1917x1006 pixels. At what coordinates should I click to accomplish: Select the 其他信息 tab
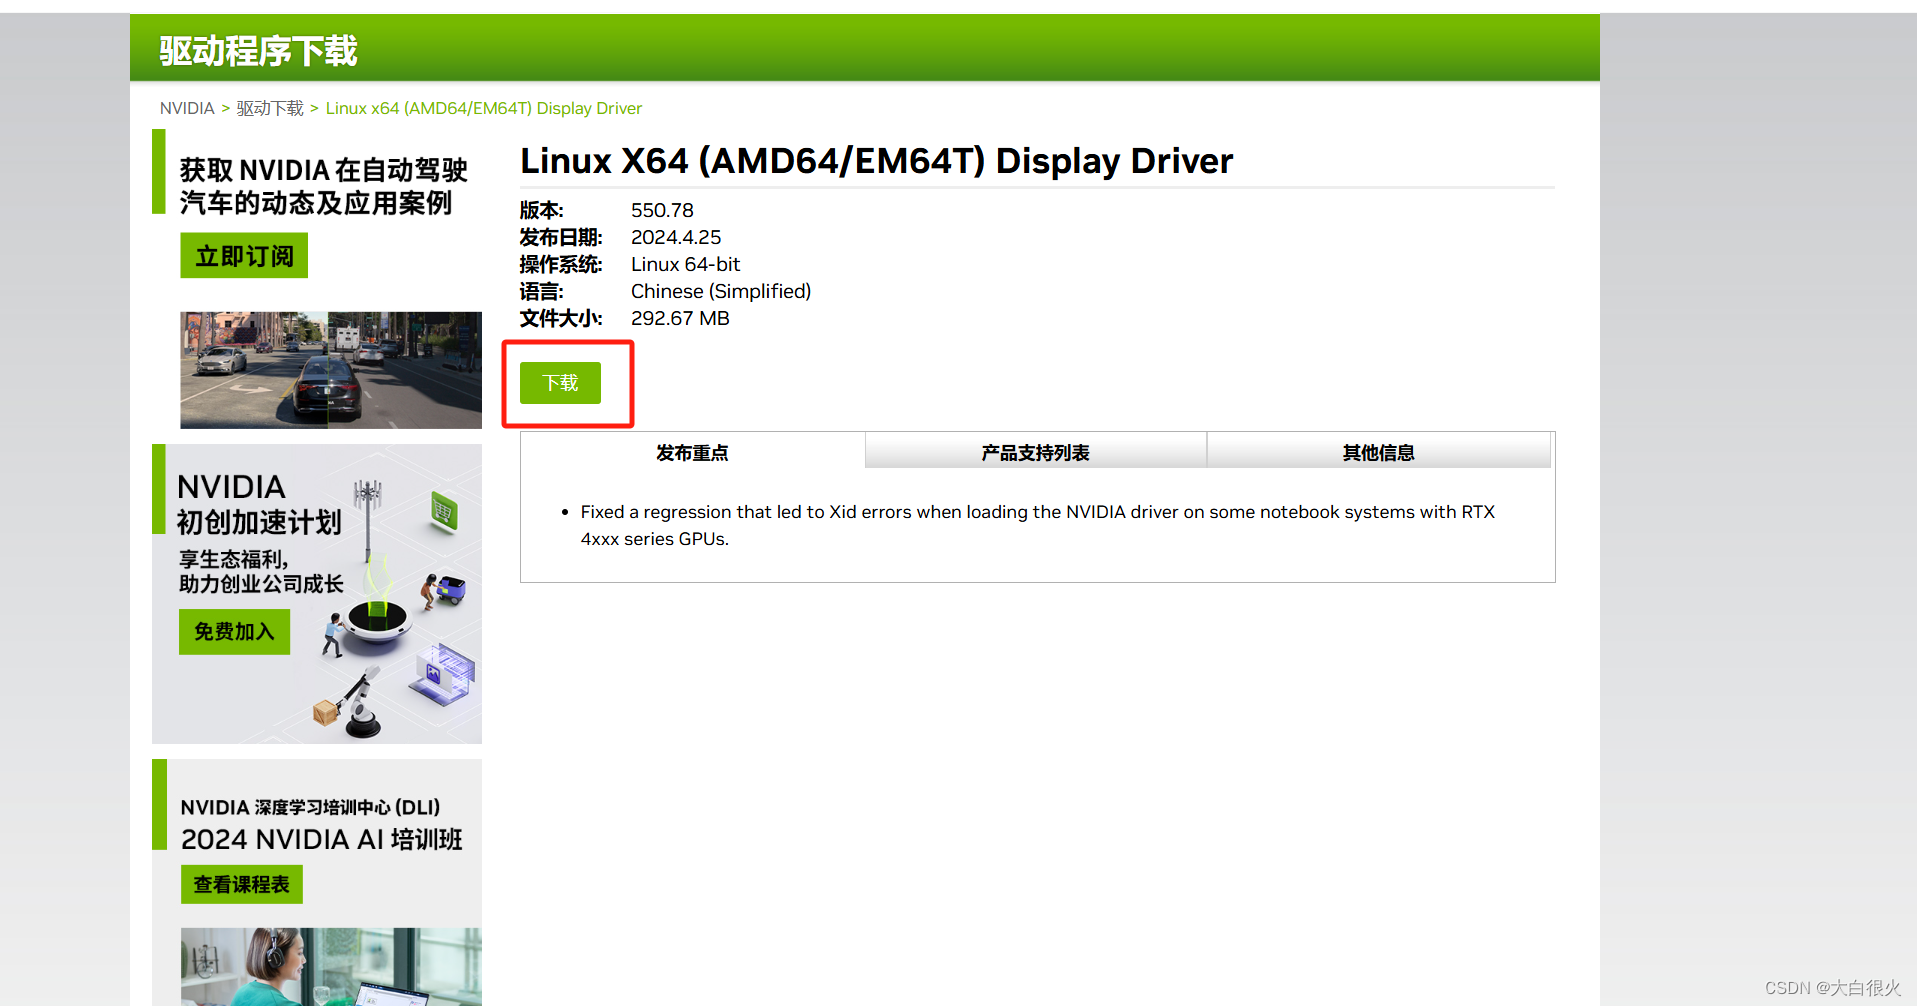point(1378,452)
